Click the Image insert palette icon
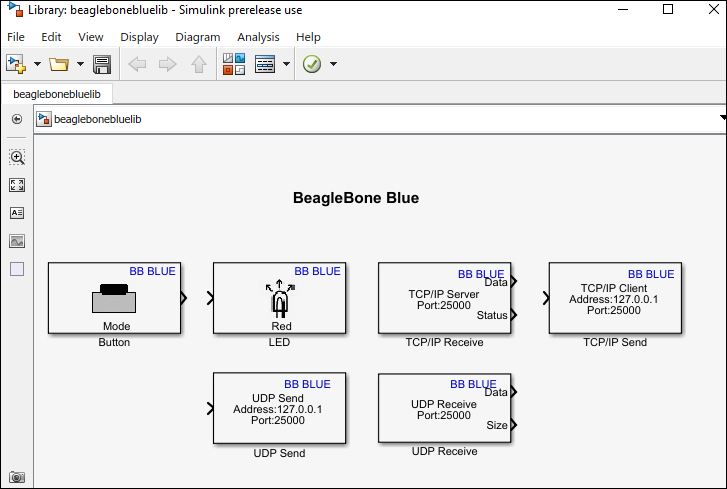 [x=17, y=241]
